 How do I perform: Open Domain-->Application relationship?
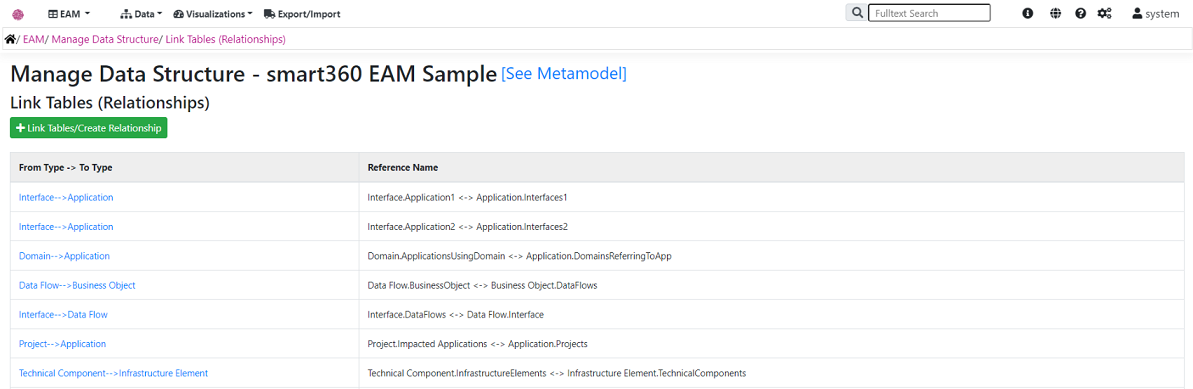pyautogui.click(x=64, y=256)
